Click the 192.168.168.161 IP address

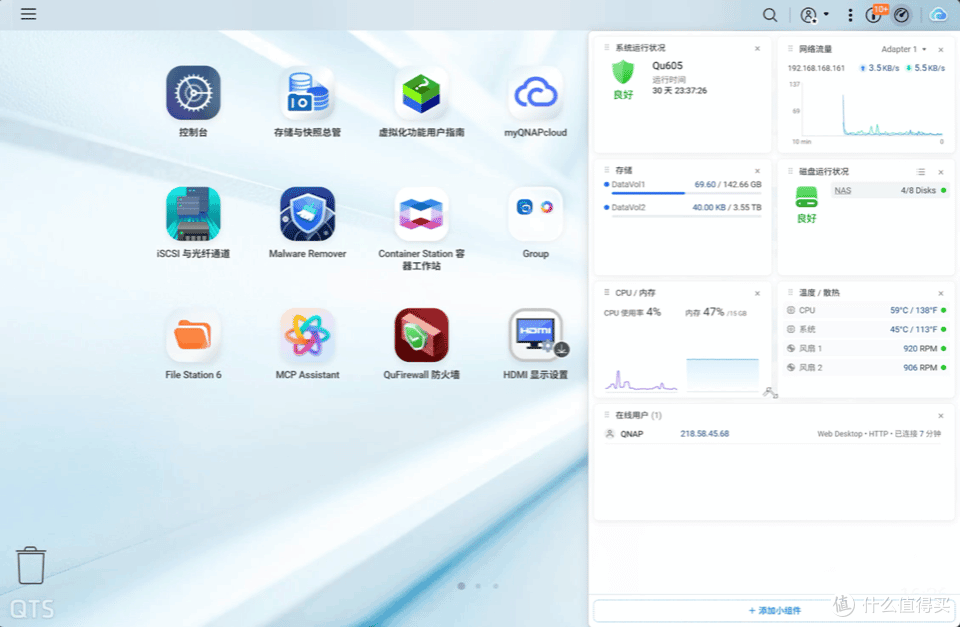(816, 68)
